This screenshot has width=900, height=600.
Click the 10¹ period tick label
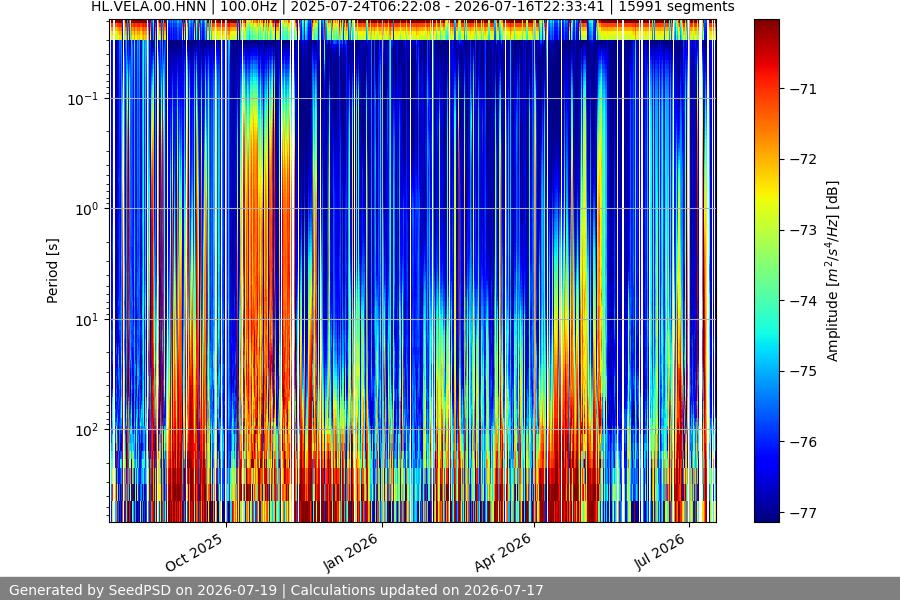[87, 320]
